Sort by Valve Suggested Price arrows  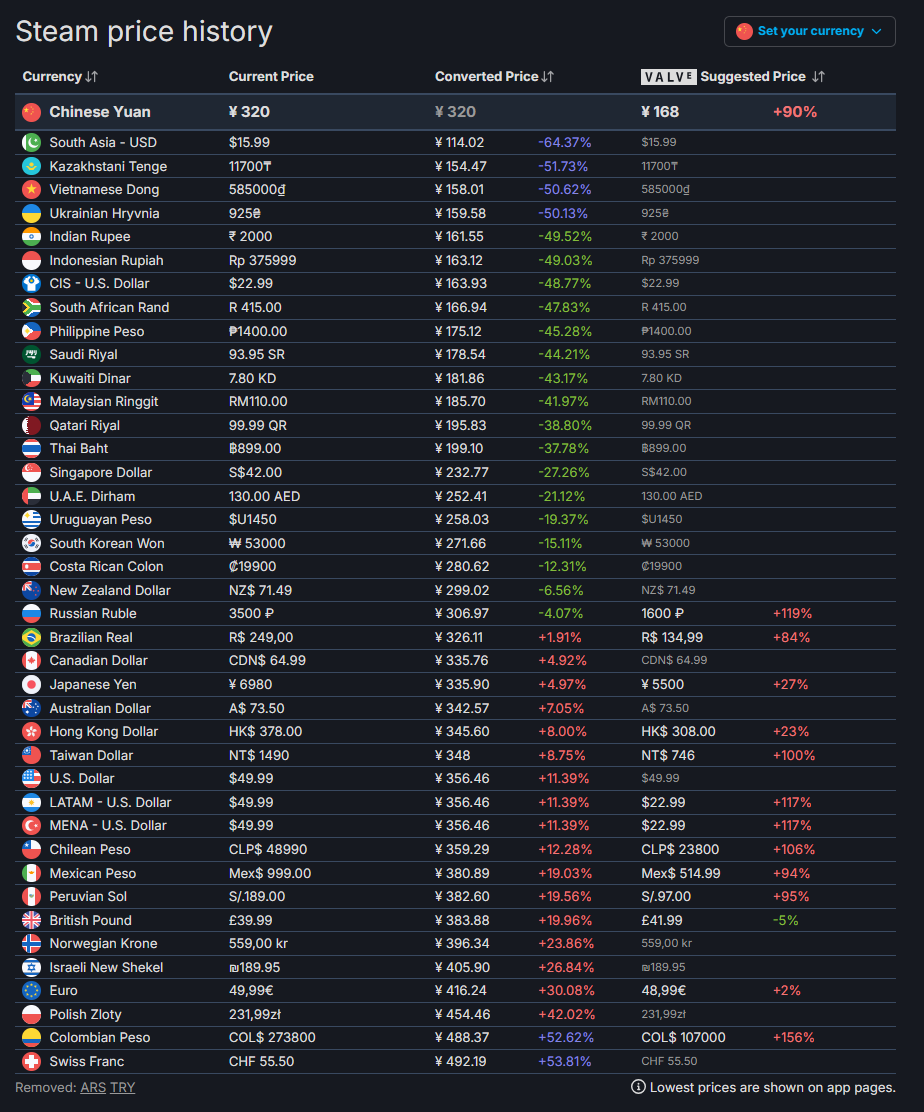pos(818,77)
